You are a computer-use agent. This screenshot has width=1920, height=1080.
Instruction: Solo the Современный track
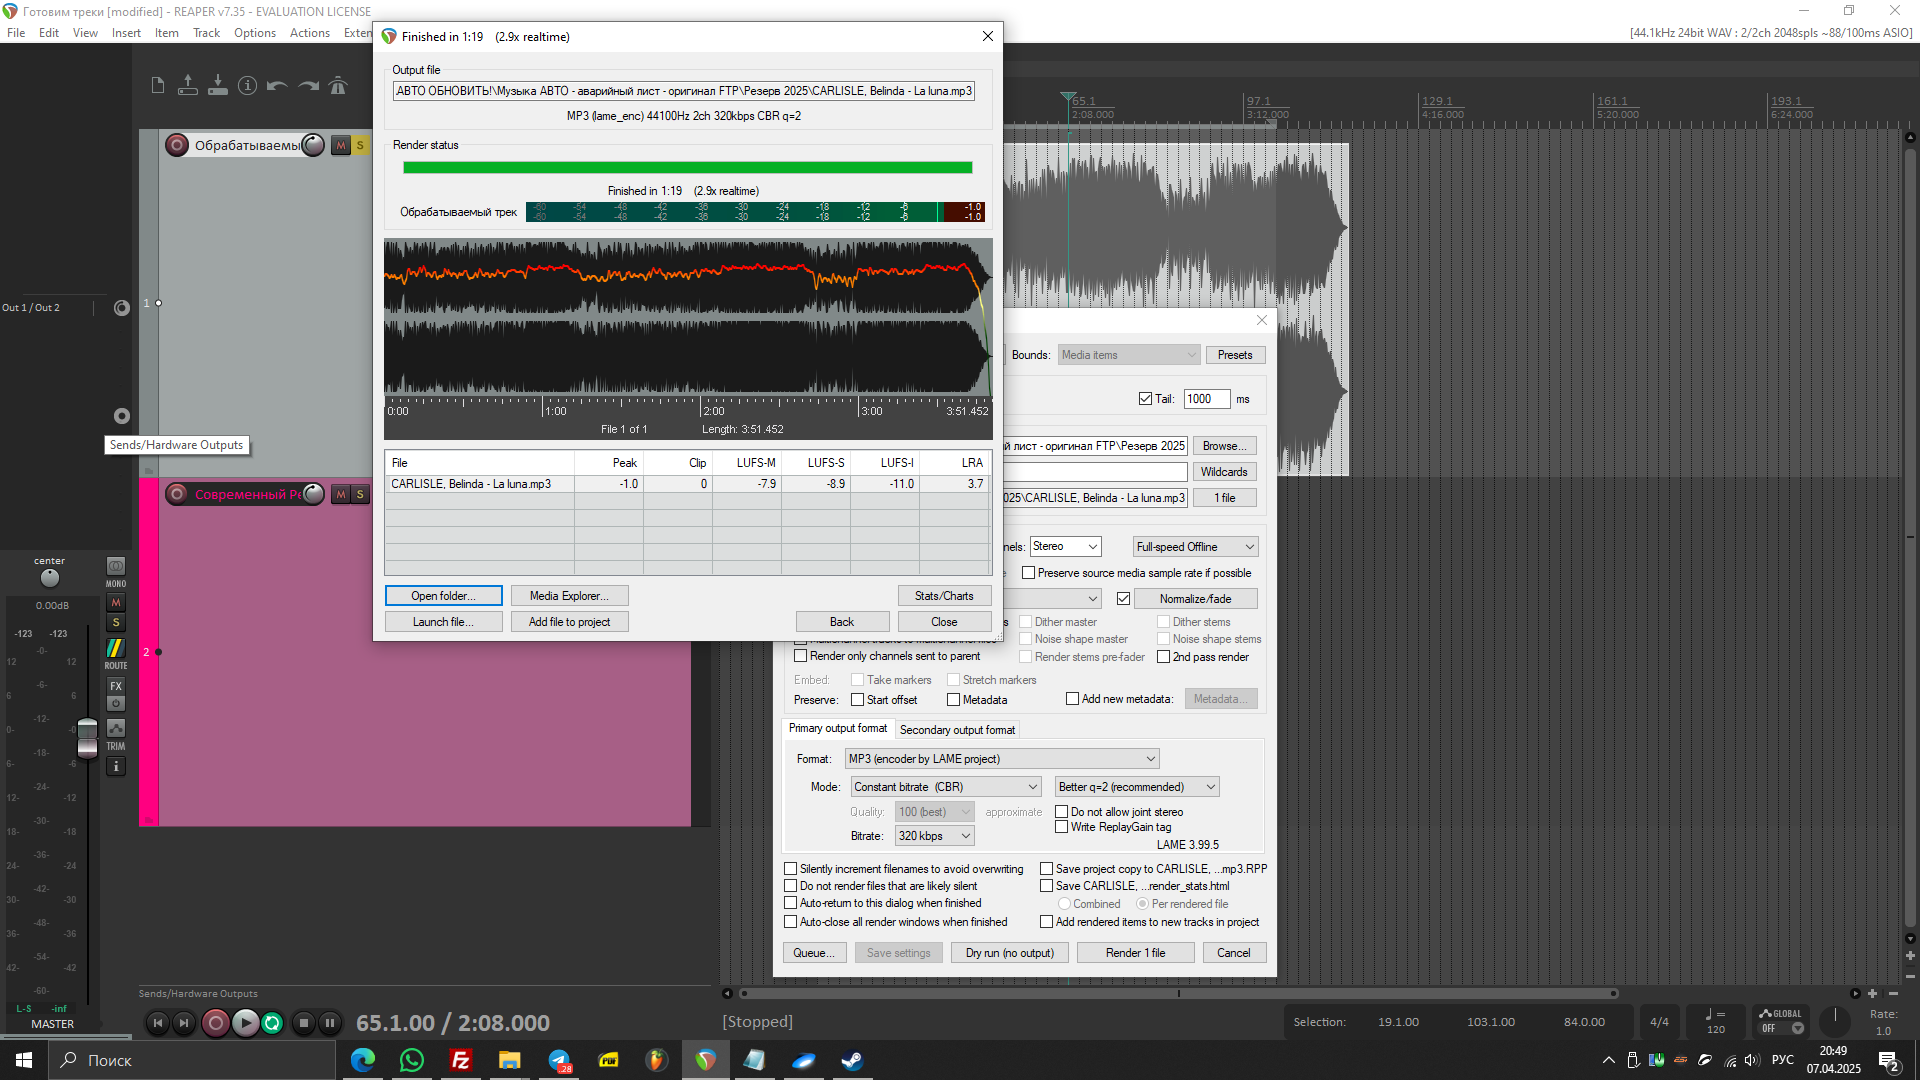360,494
